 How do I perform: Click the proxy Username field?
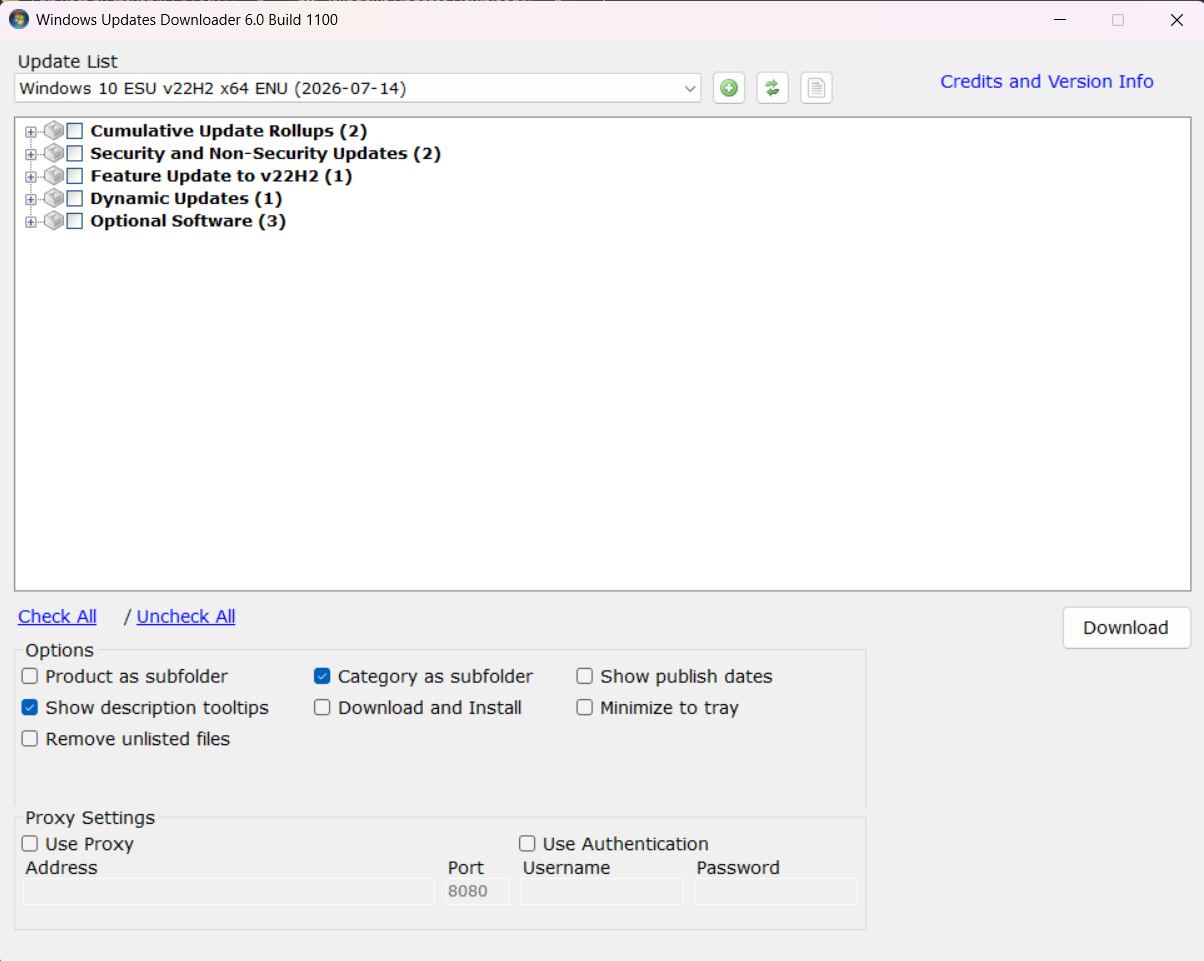pos(602,891)
